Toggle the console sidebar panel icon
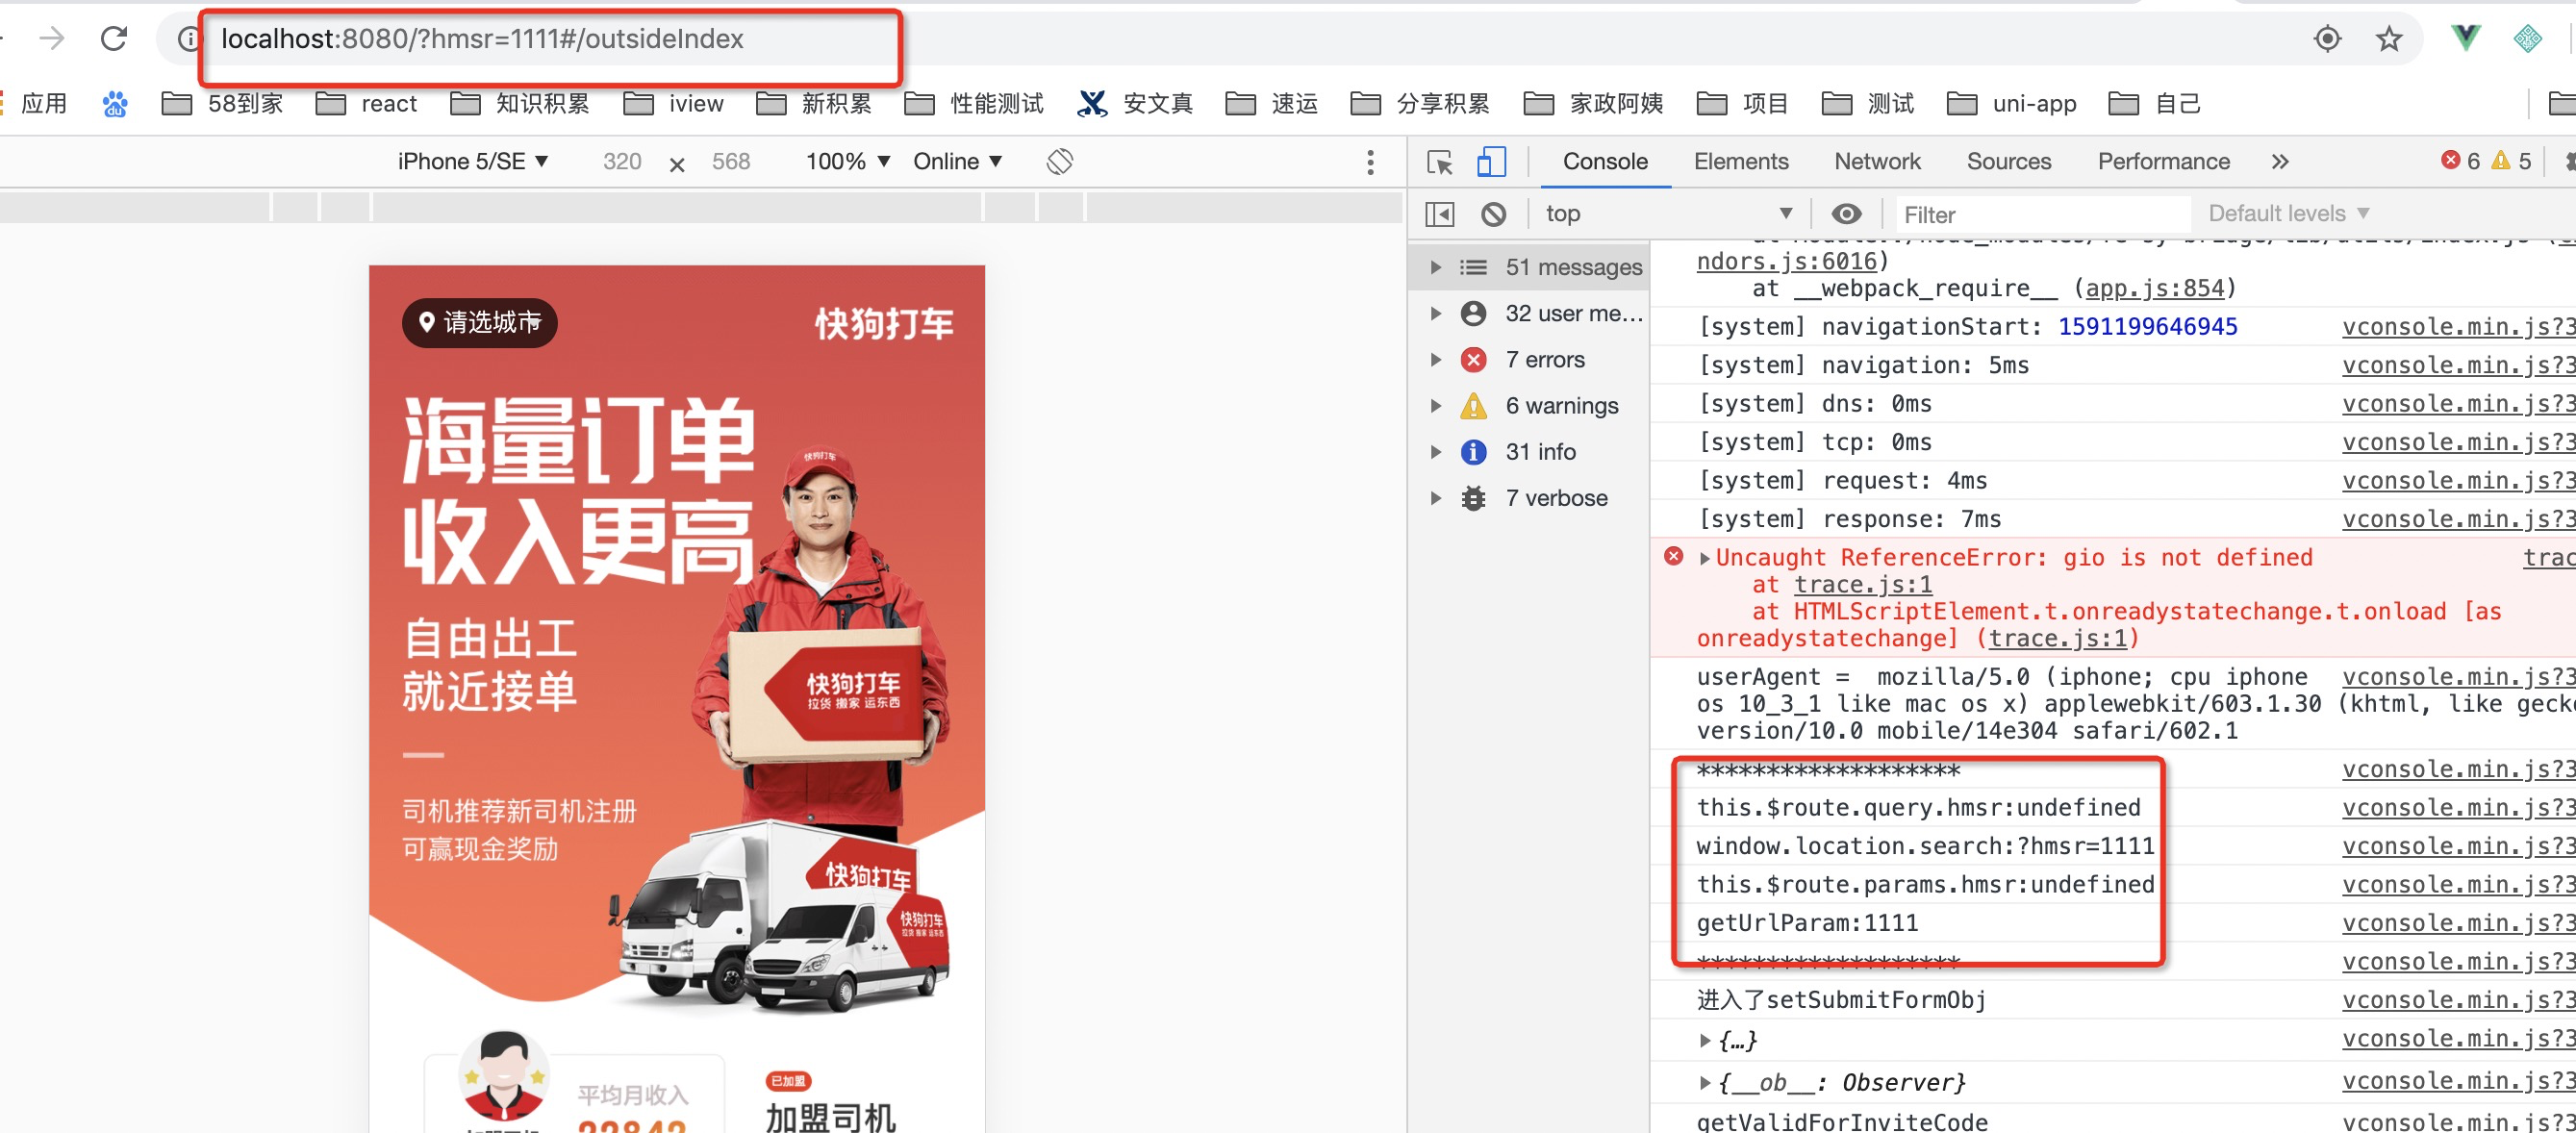Image resolution: width=2576 pixels, height=1133 pixels. 1439,214
